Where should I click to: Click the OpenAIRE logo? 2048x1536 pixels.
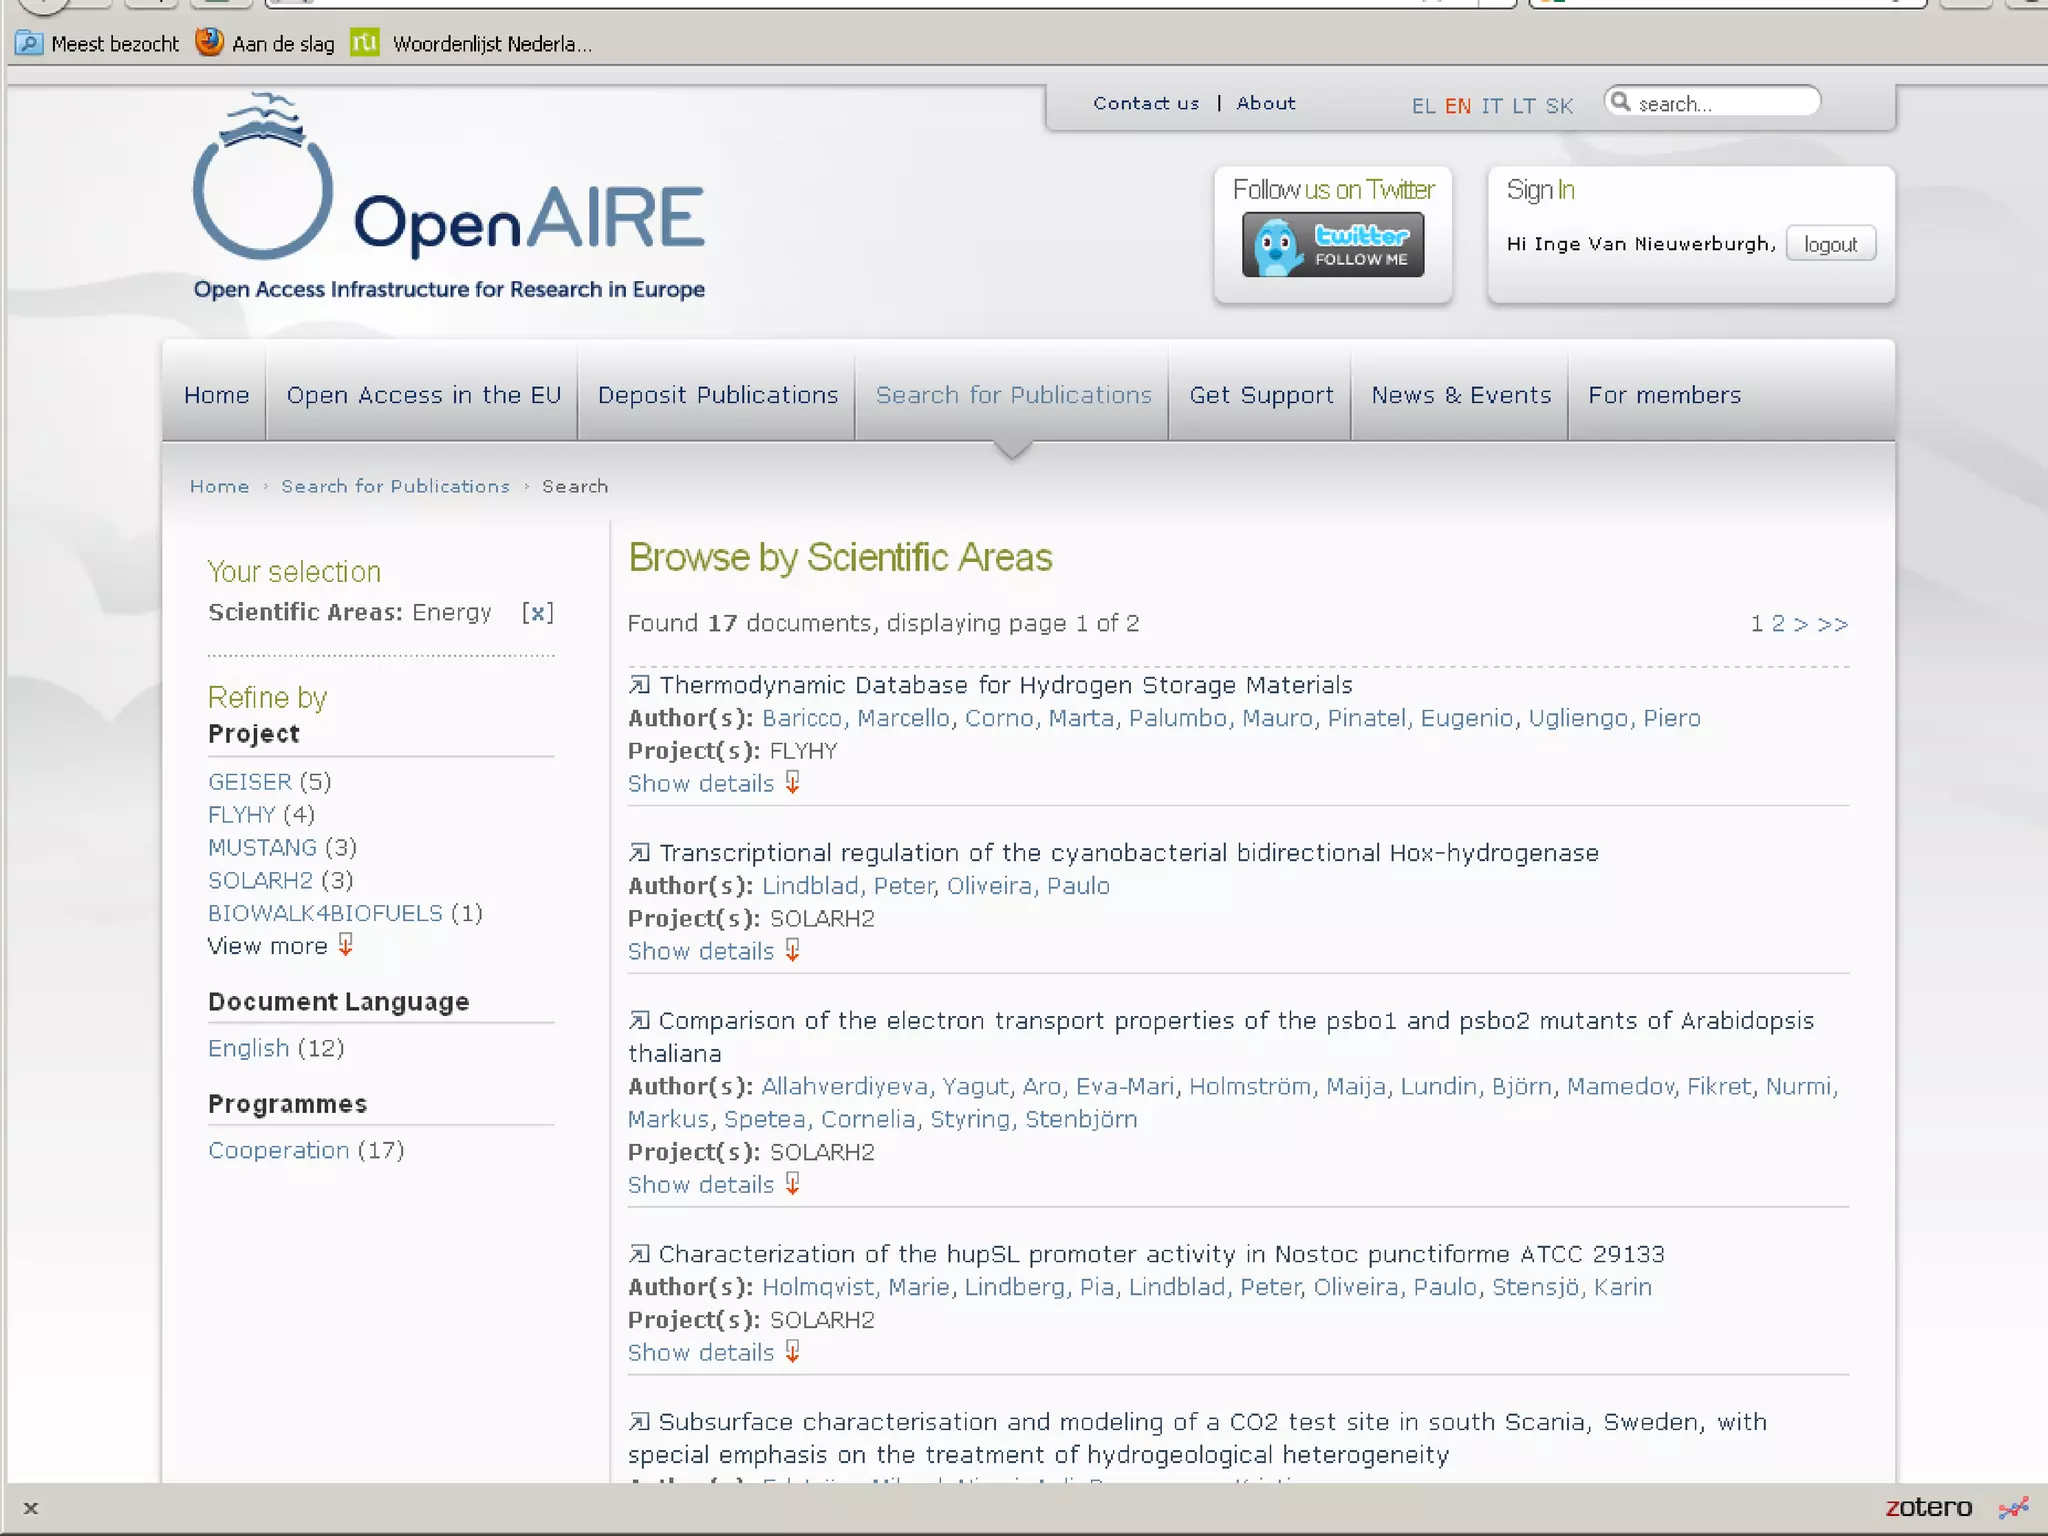coord(449,196)
